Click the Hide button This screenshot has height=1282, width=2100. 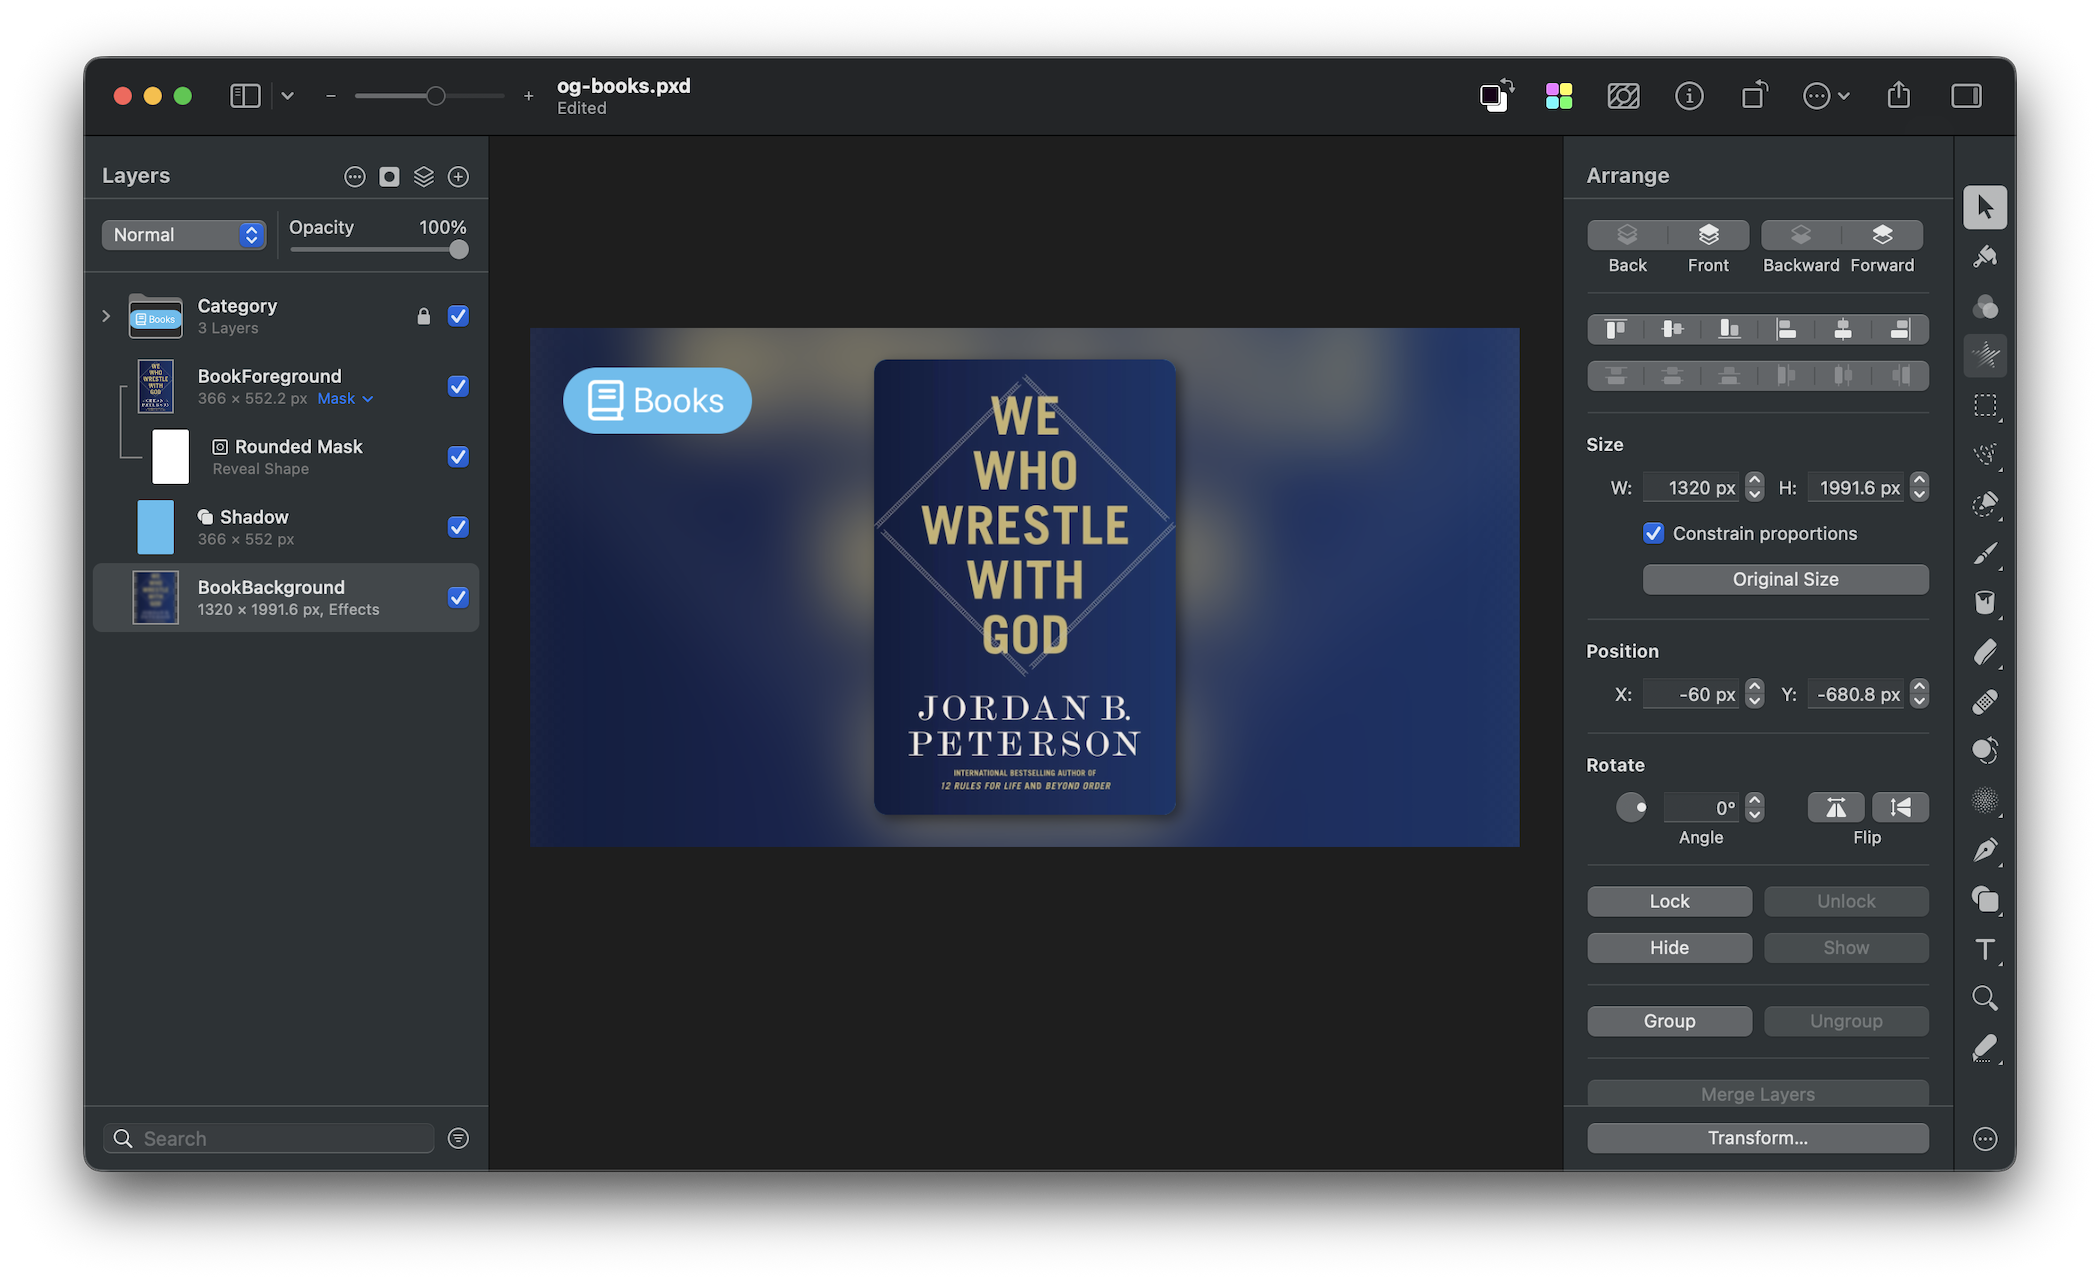(x=1669, y=947)
